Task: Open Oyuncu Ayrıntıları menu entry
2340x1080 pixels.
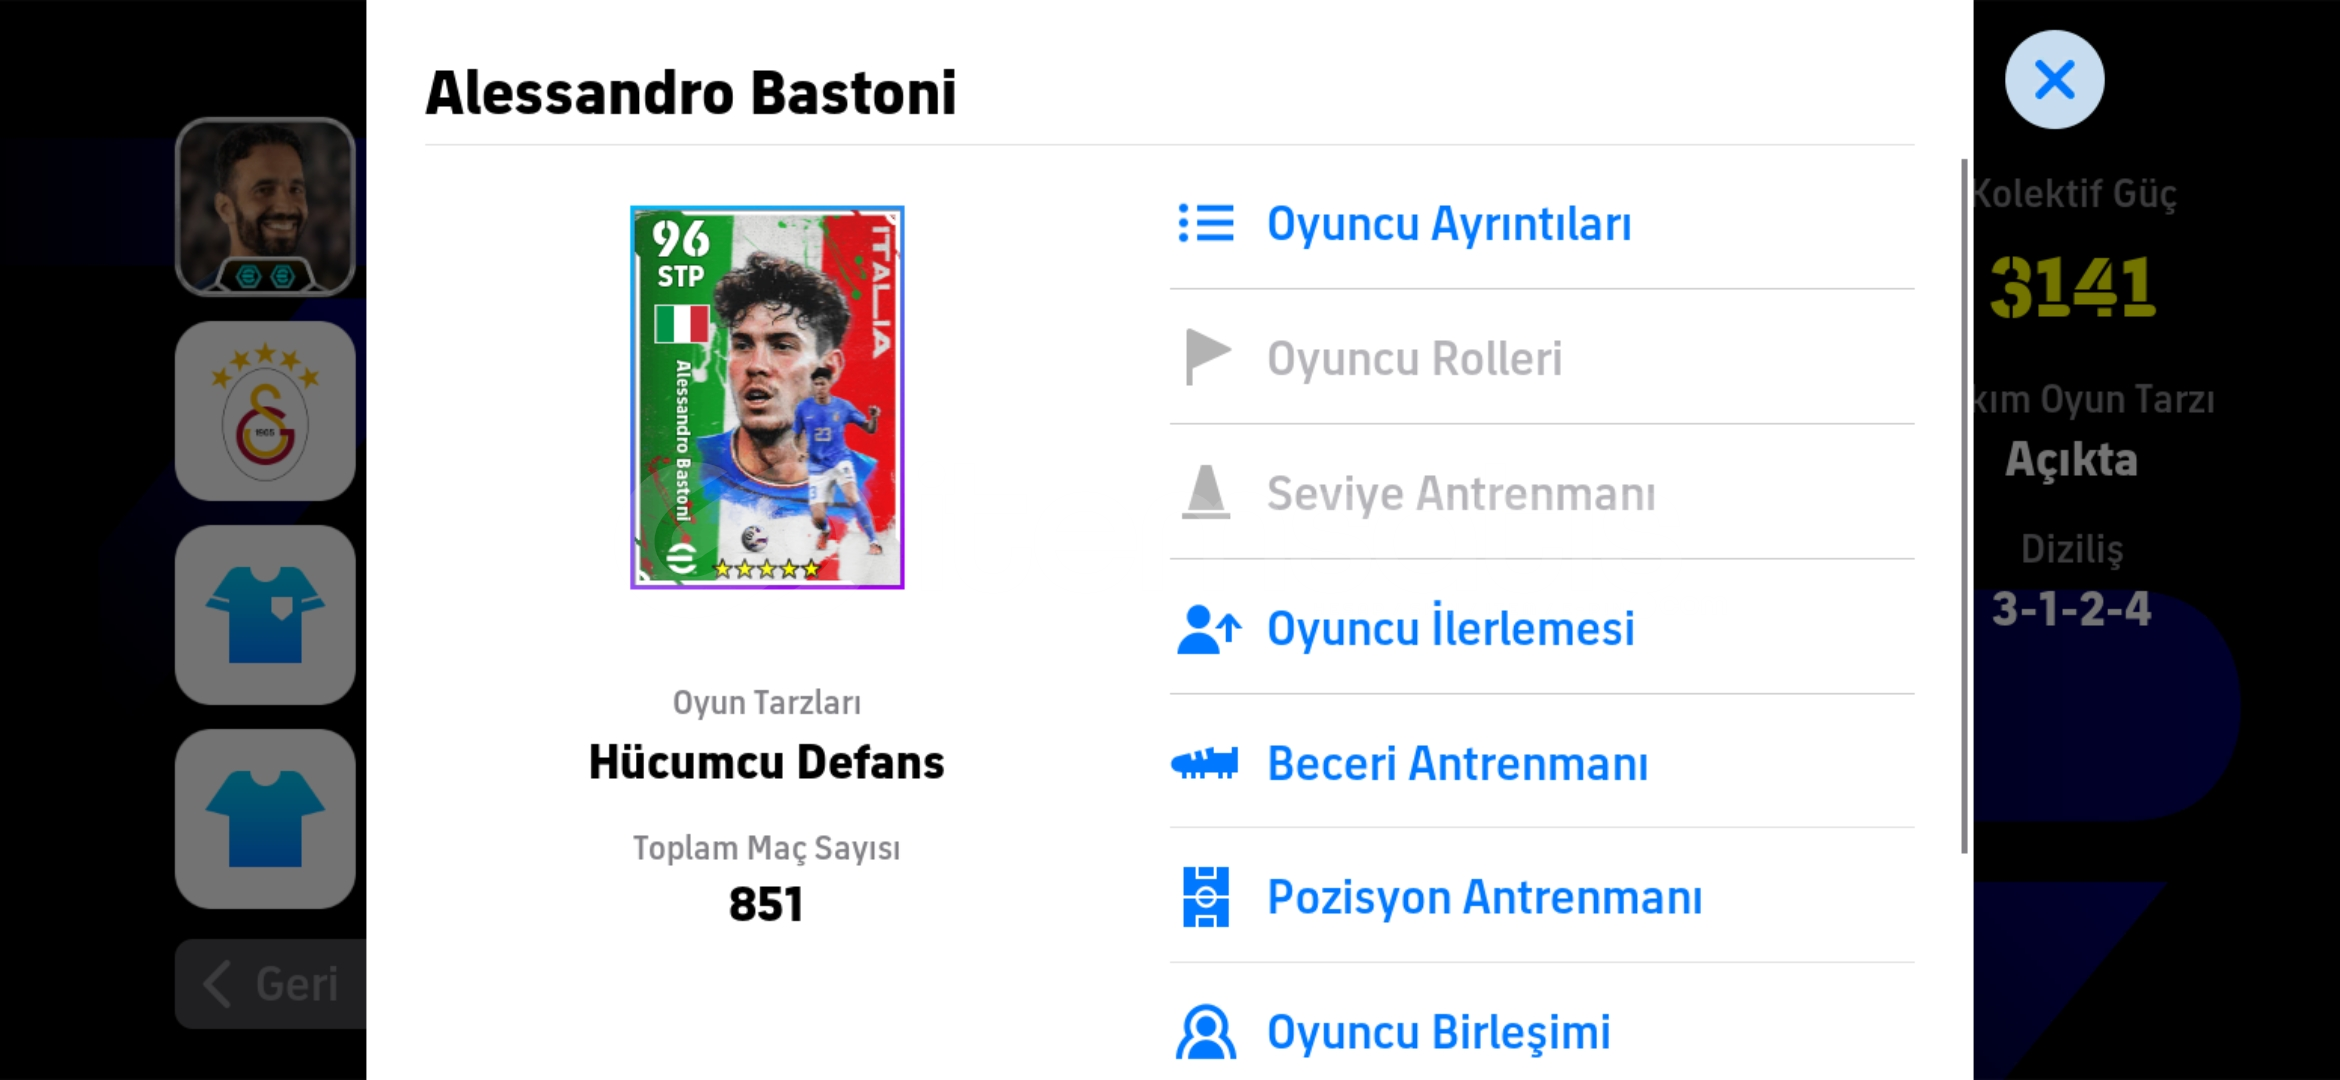Action: (x=1448, y=224)
